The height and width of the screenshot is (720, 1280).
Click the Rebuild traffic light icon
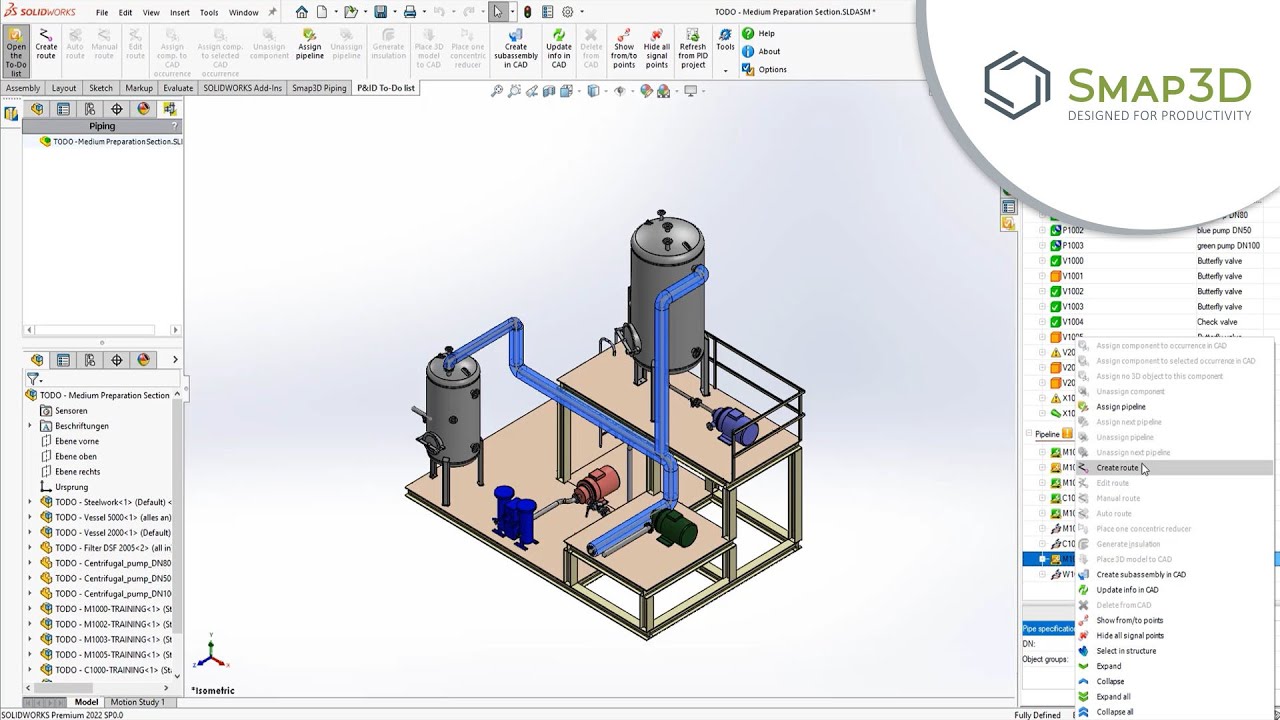click(527, 12)
